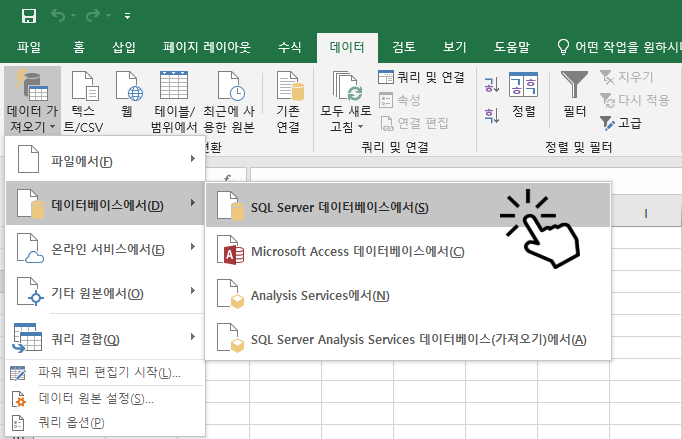
Task: Click the 연결 편집 button
Action: (414, 123)
